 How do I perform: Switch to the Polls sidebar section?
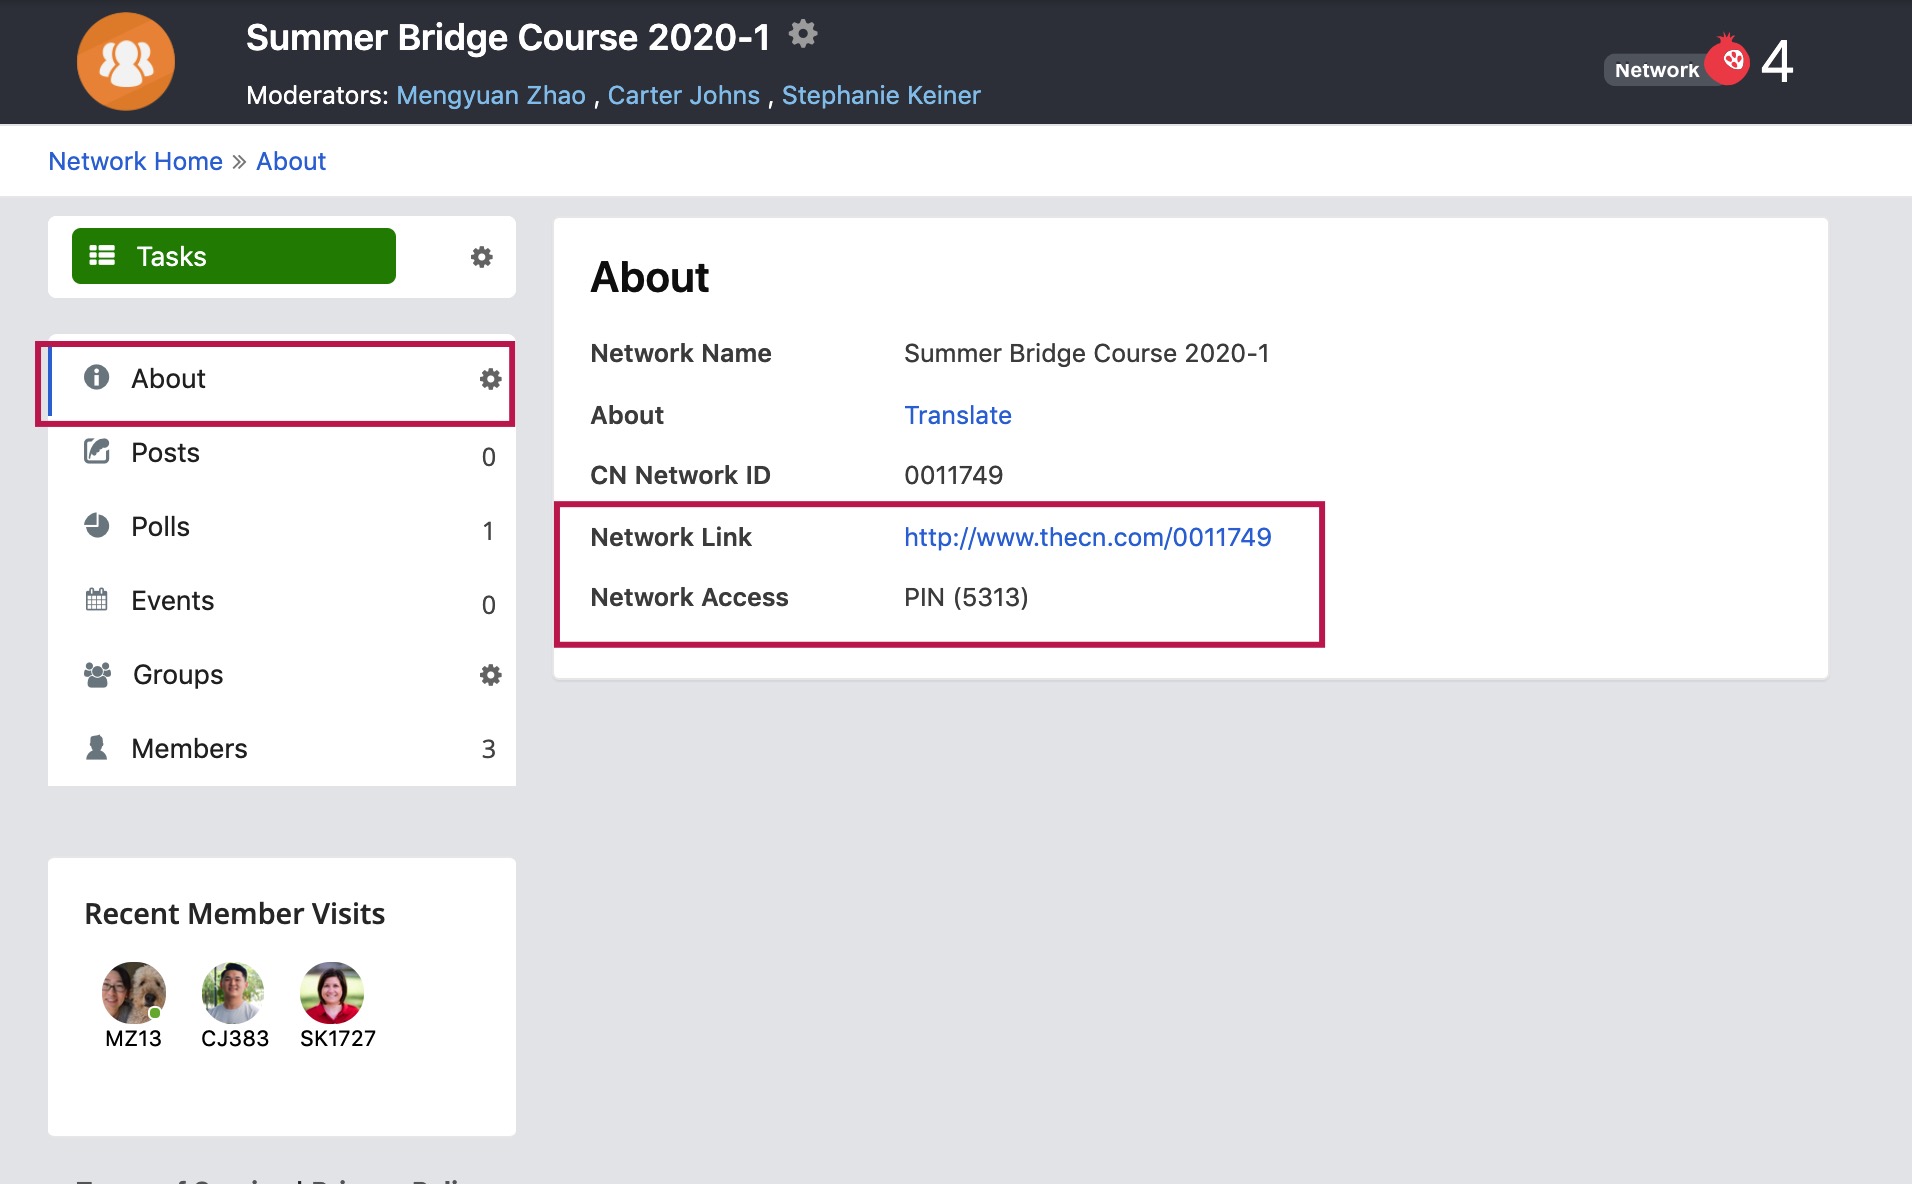pyautogui.click(x=160, y=525)
